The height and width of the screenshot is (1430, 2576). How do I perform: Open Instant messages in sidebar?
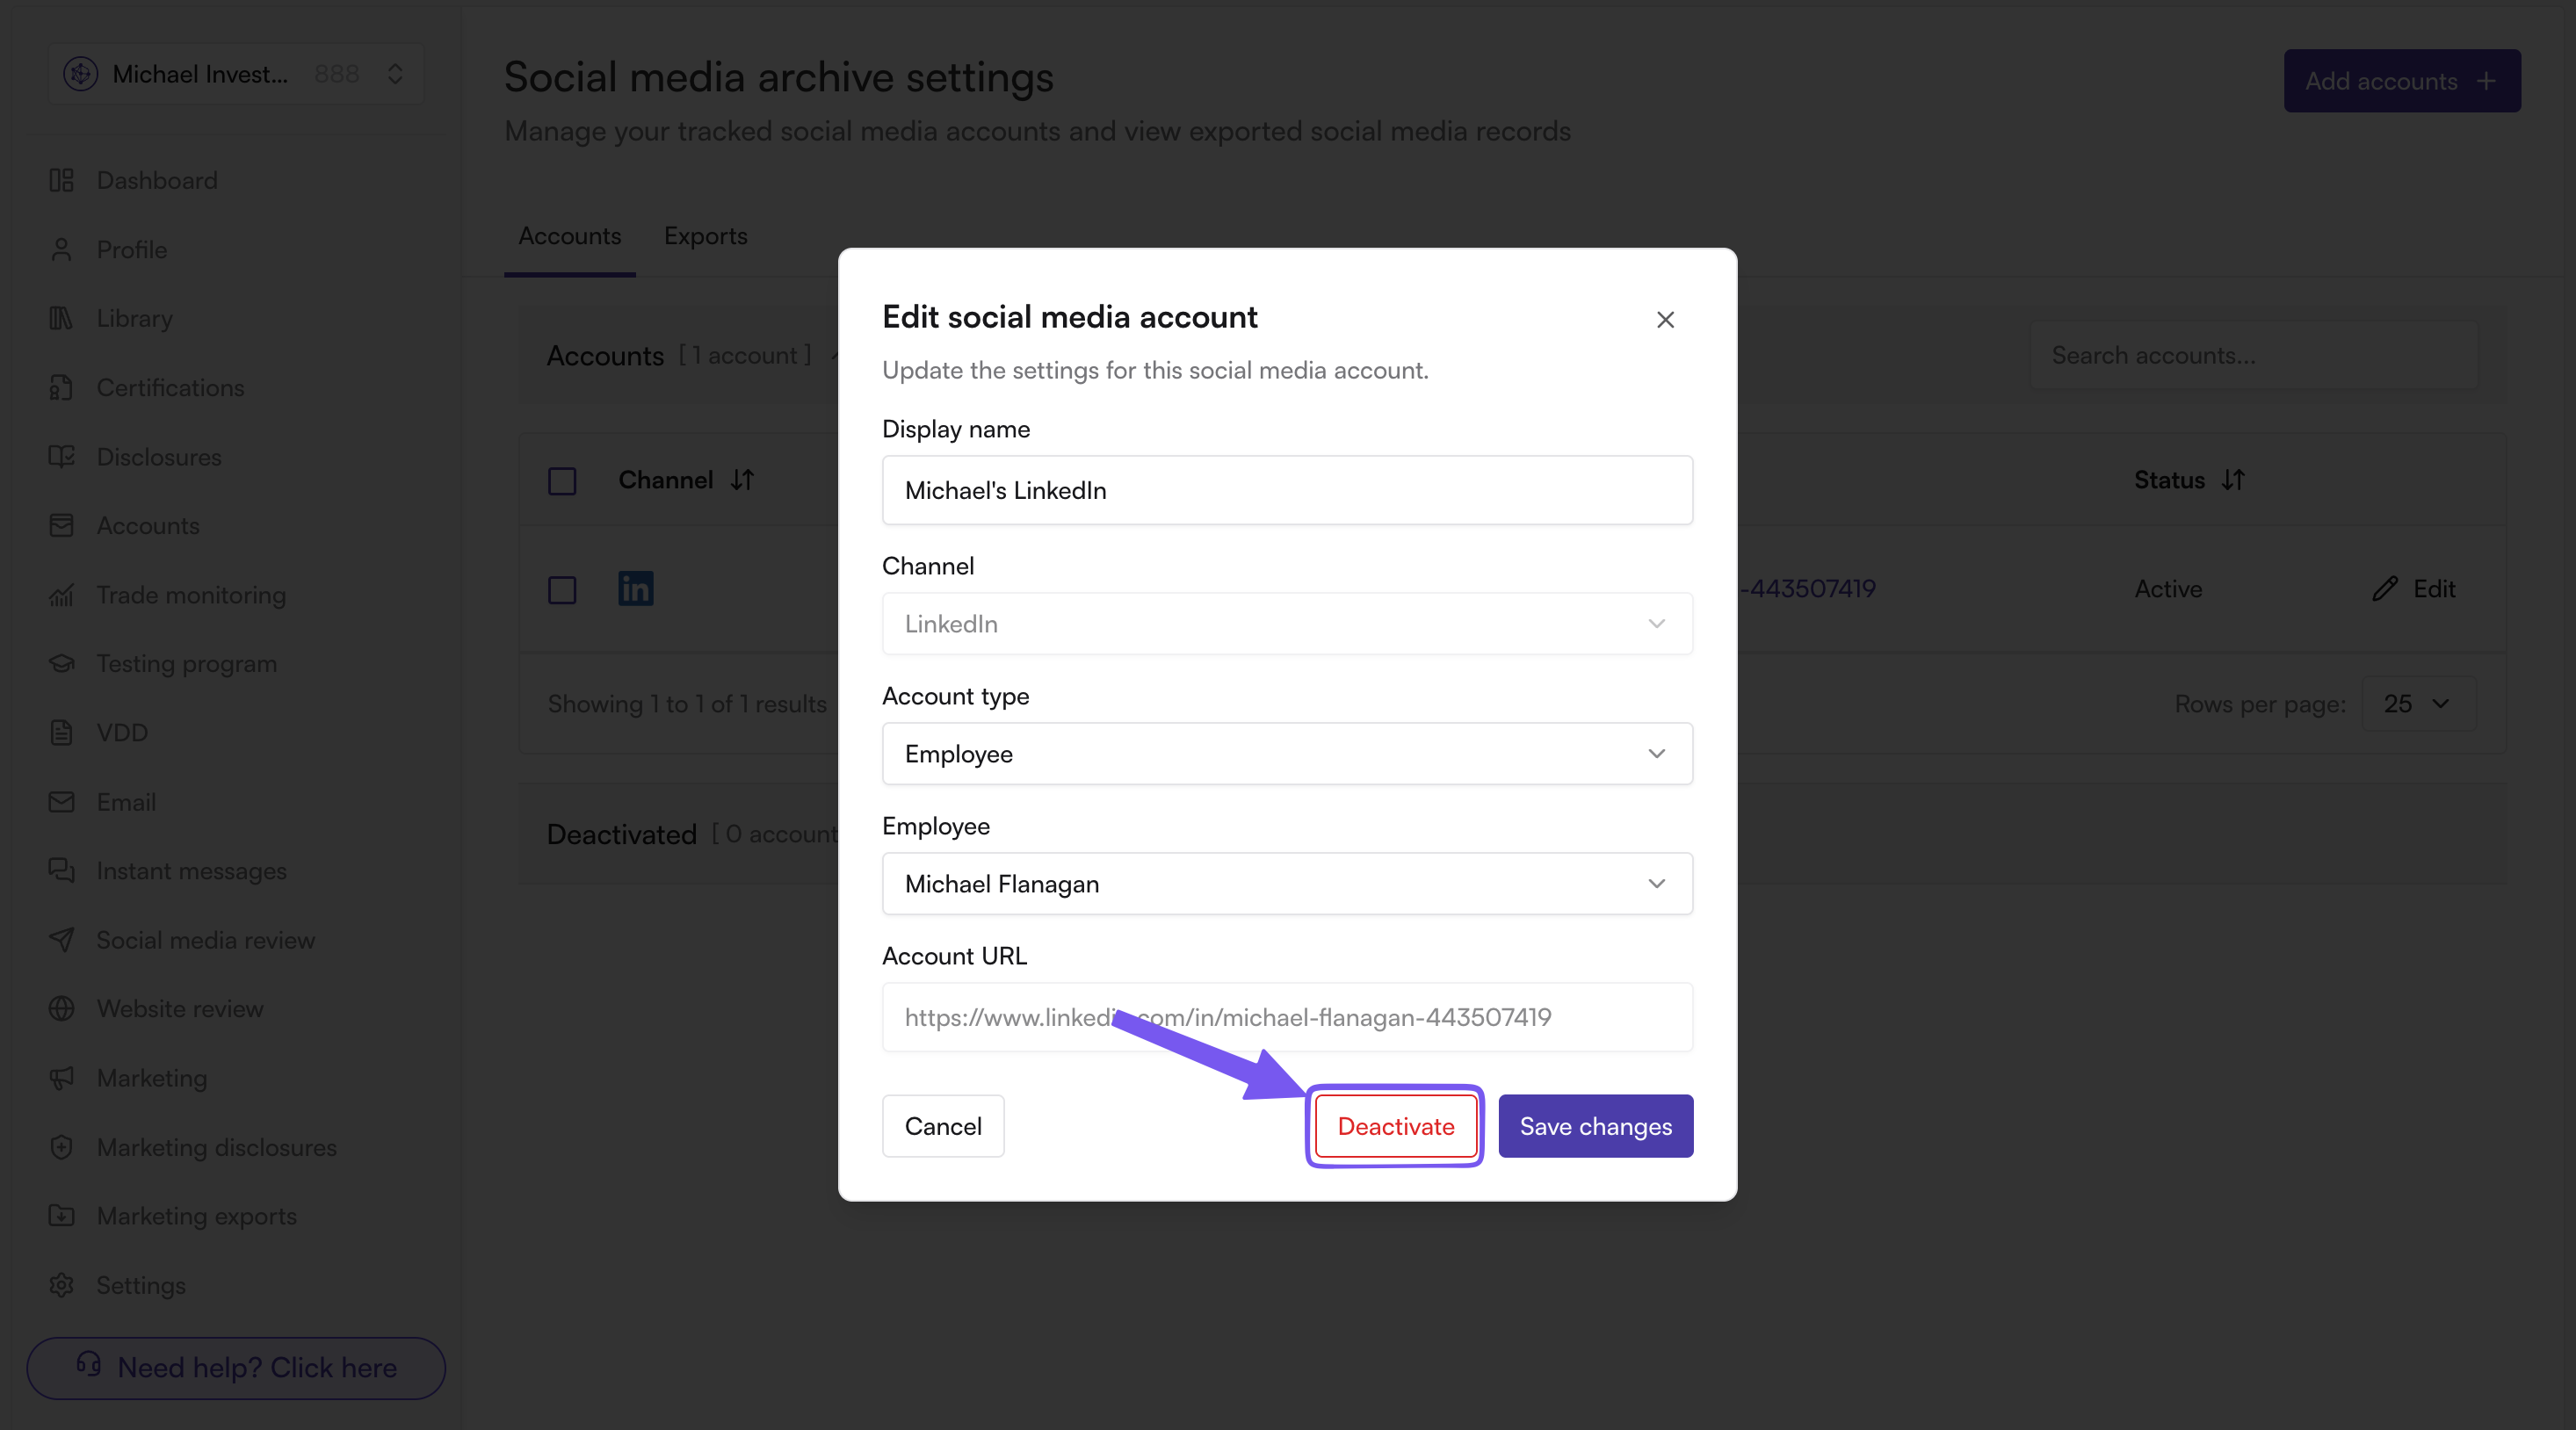tap(191, 871)
